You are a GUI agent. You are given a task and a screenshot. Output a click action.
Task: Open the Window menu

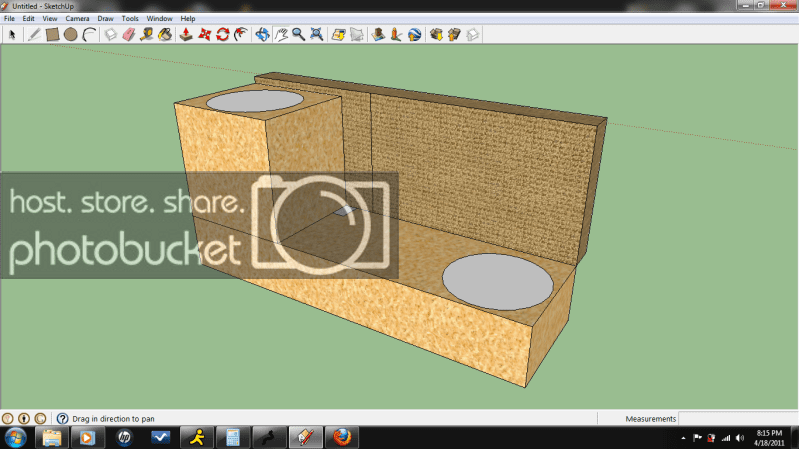click(x=159, y=18)
